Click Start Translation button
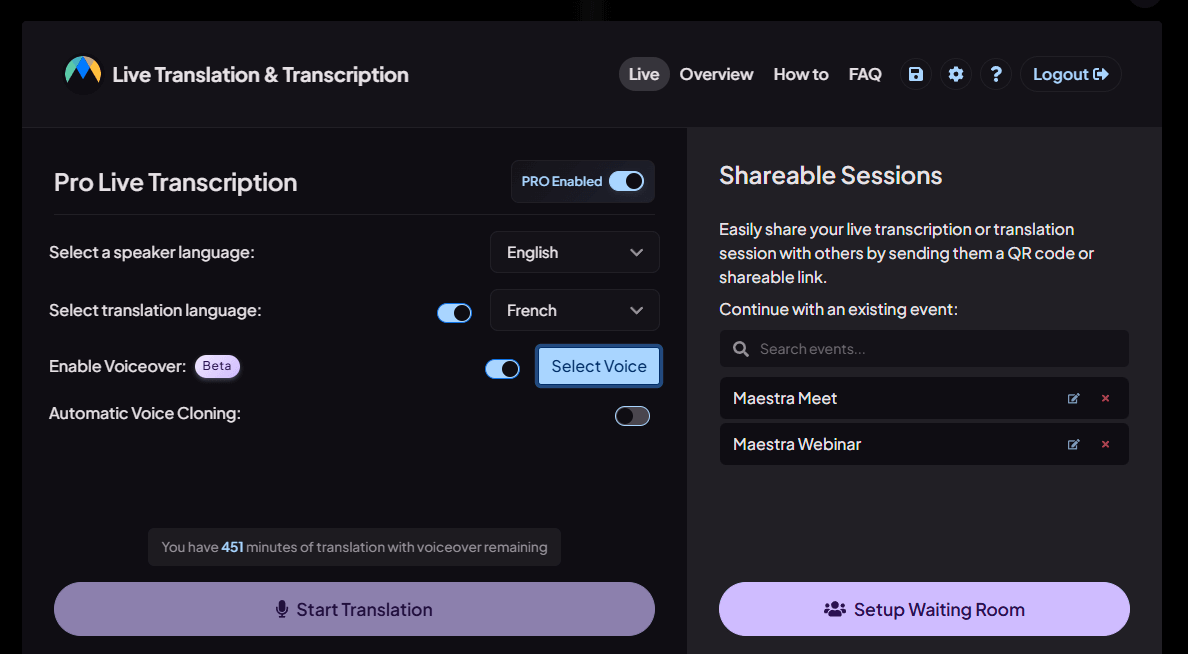 point(354,609)
